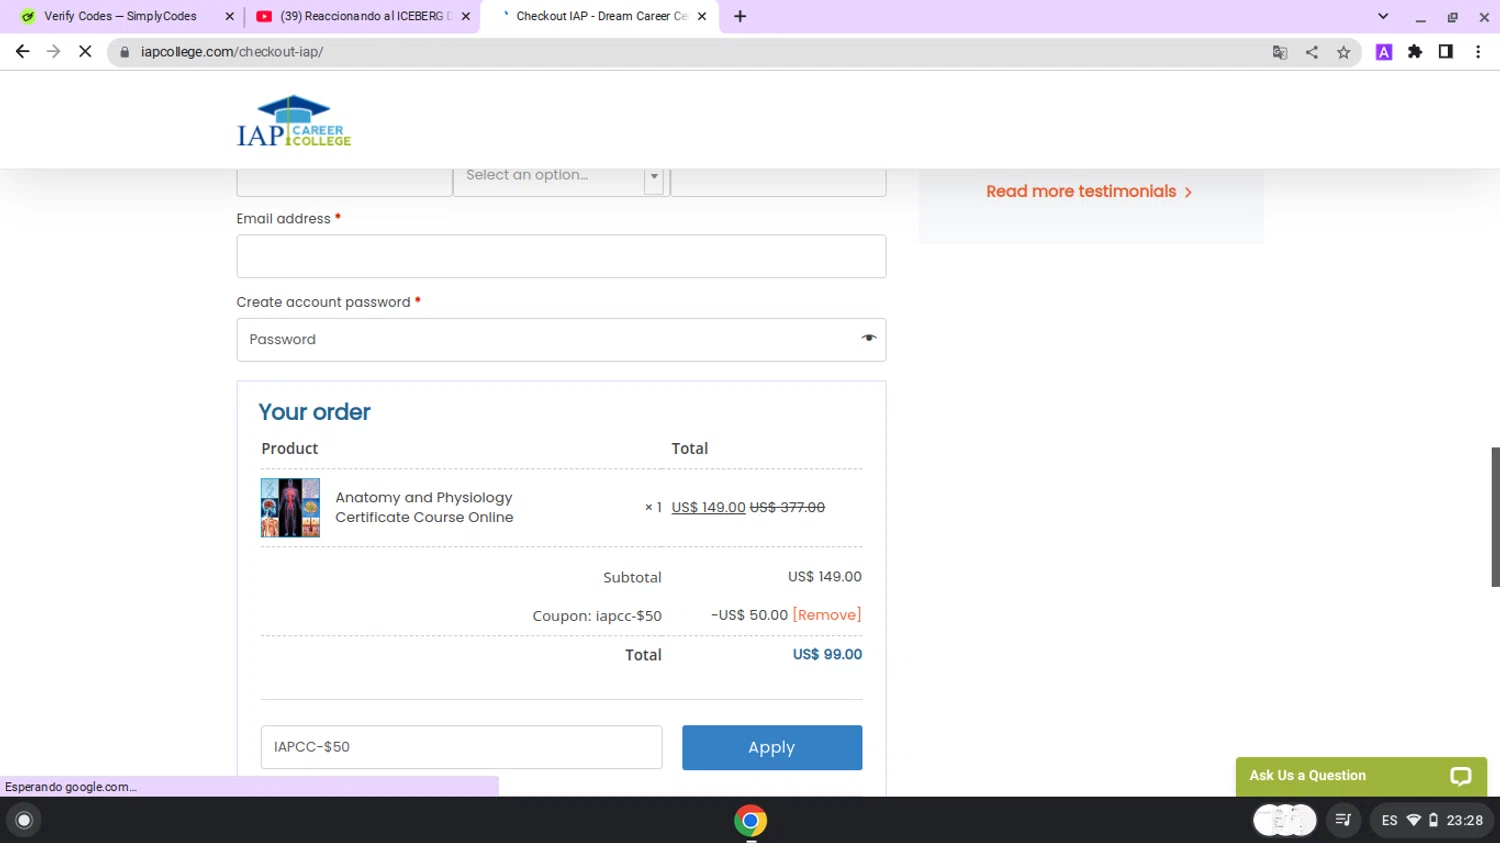Click the padlock site info icon
The height and width of the screenshot is (843, 1500).
pyautogui.click(x=125, y=52)
